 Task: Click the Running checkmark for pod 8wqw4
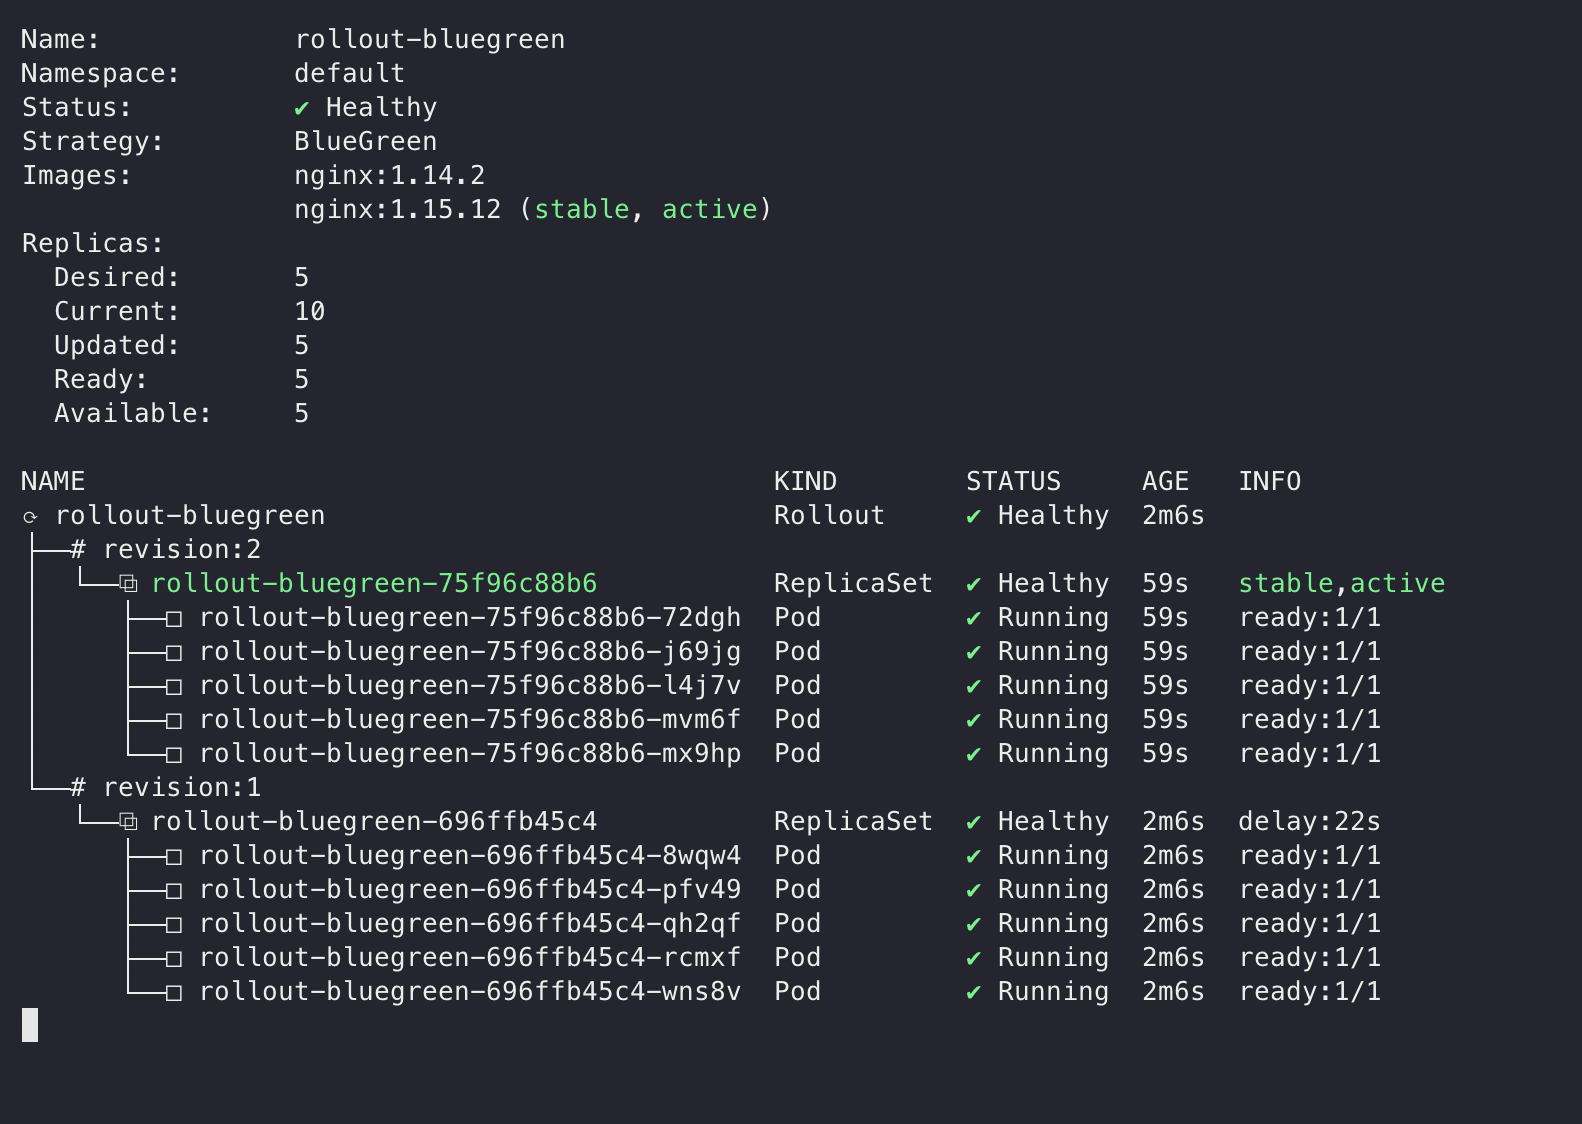[974, 856]
